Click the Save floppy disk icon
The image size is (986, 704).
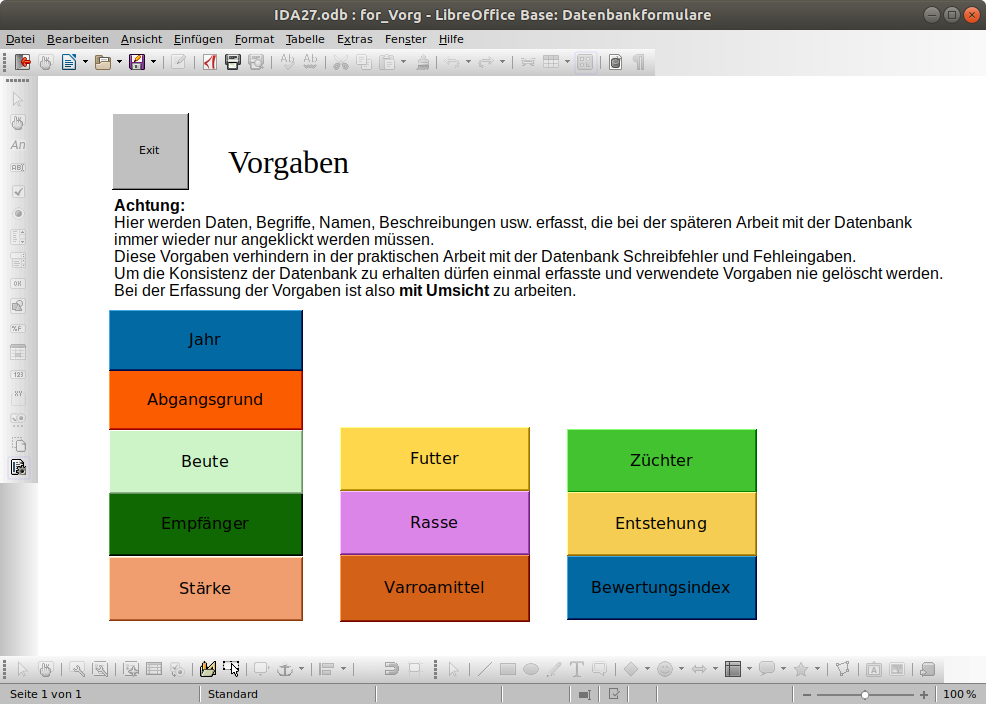point(136,62)
